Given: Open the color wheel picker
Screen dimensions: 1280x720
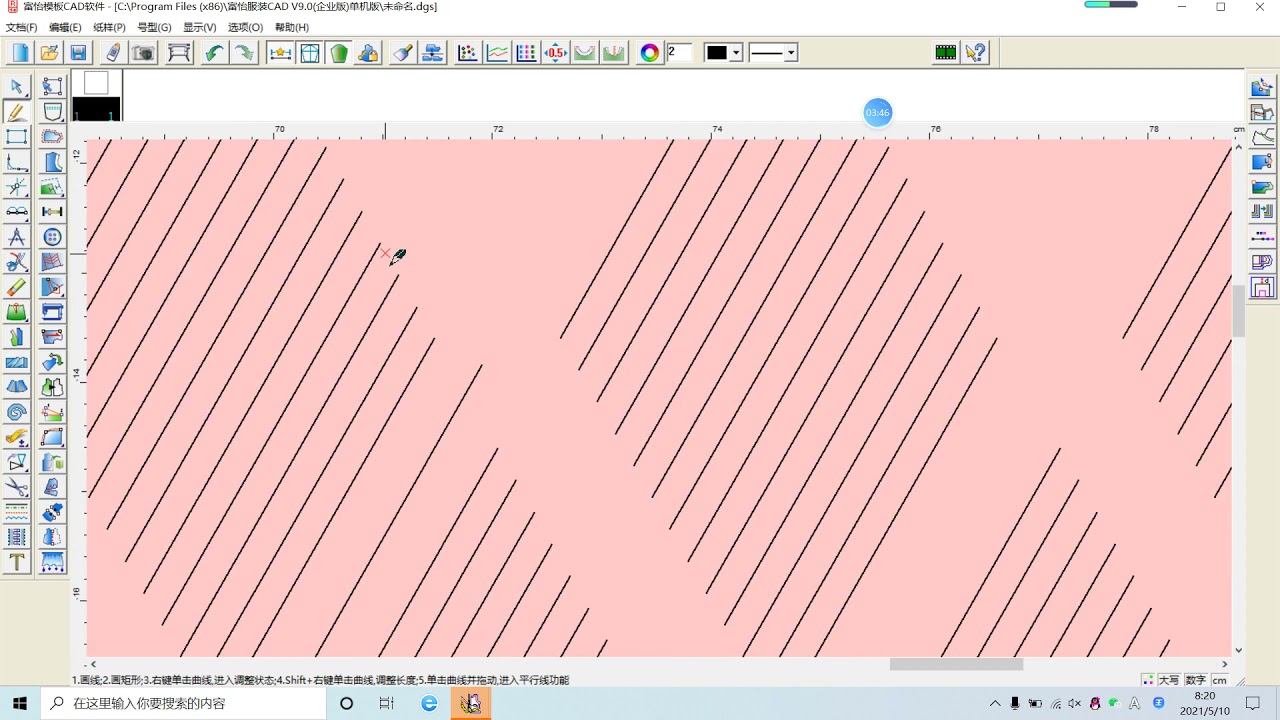Looking at the screenshot, I should [x=650, y=53].
